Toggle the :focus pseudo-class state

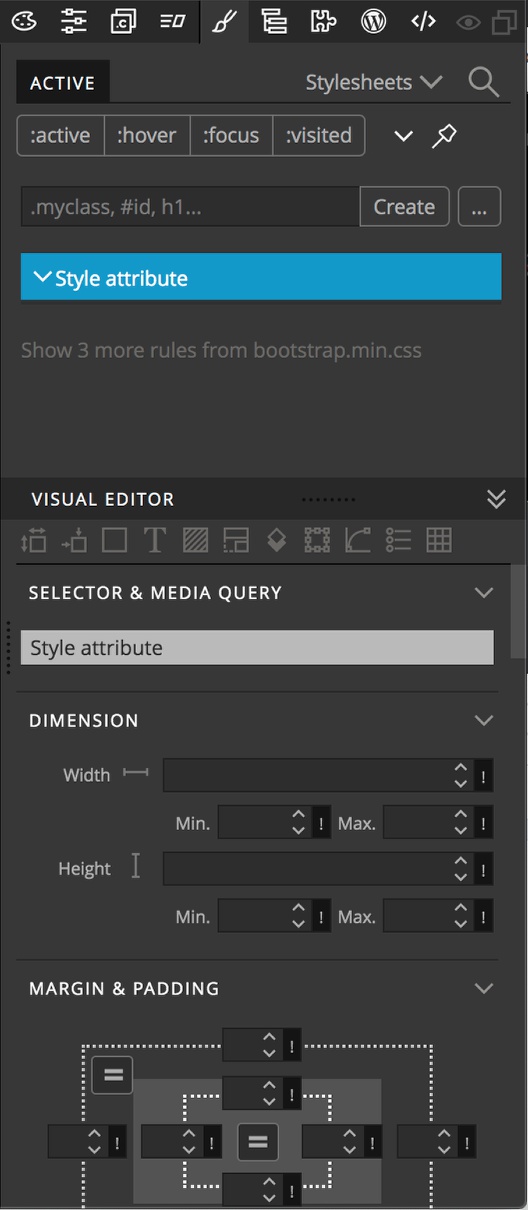pos(231,135)
